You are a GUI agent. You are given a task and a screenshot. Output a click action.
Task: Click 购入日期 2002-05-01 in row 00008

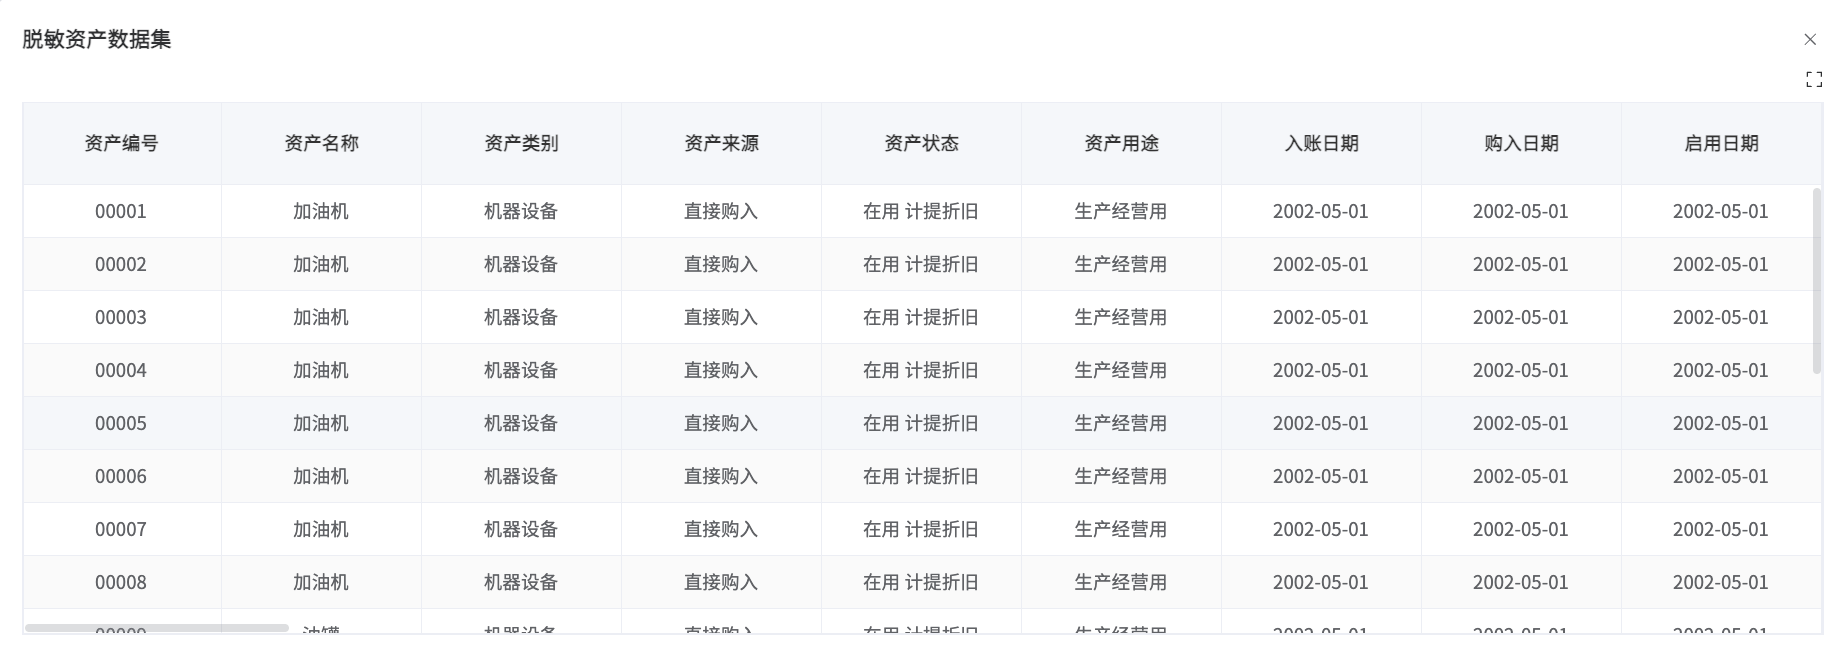coord(1521,583)
